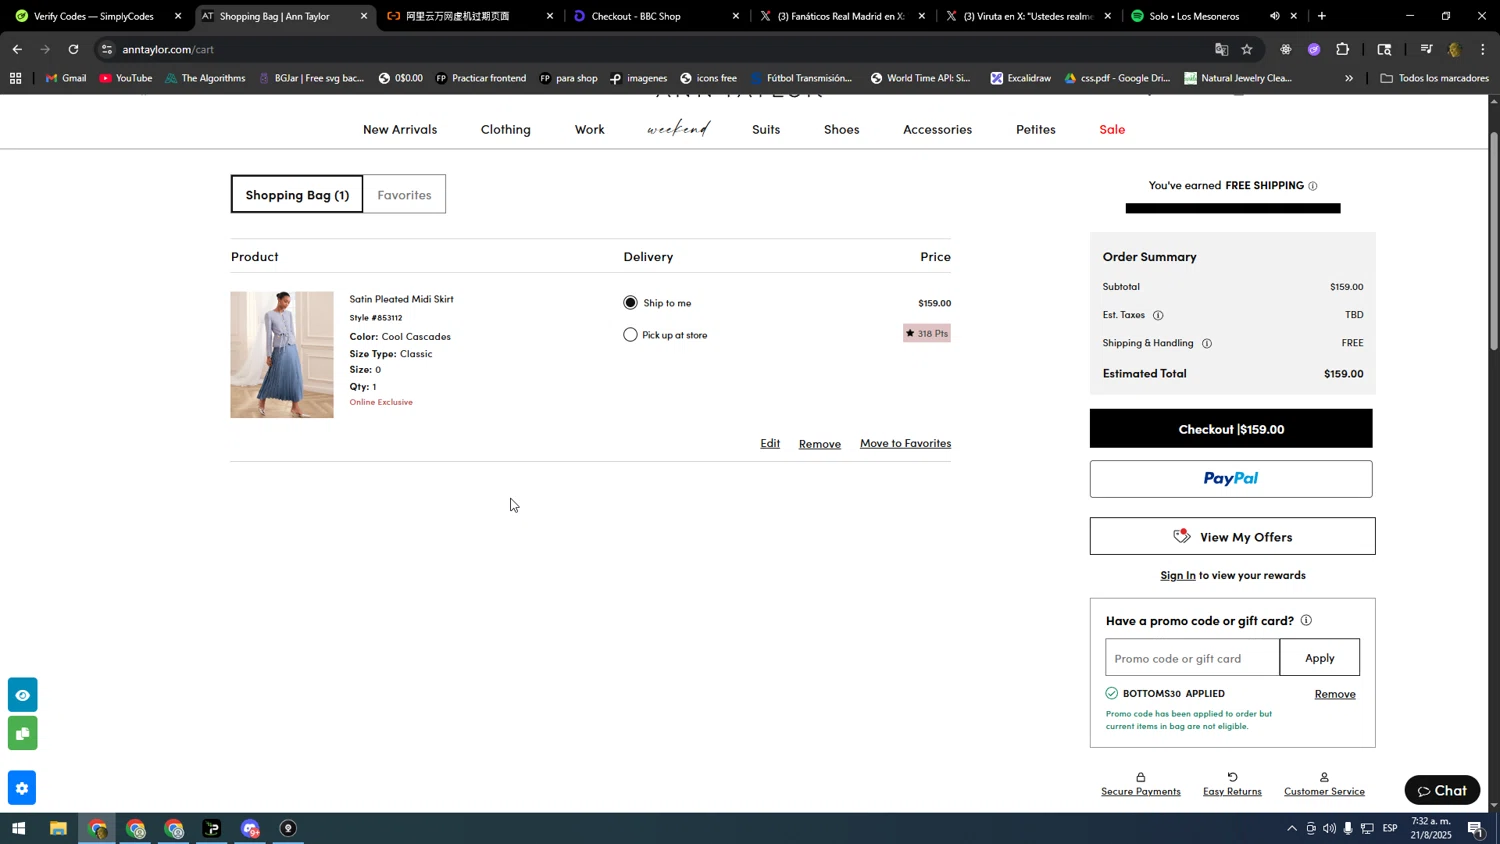The height and width of the screenshot is (844, 1500).
Task: Open the Petites menu
Action: (1036, 129)
